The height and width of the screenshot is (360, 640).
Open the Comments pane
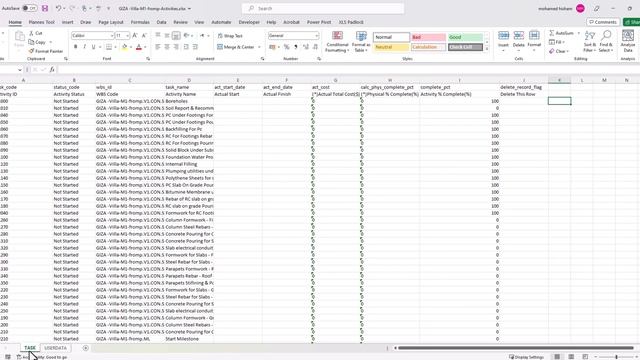(603, 22)
